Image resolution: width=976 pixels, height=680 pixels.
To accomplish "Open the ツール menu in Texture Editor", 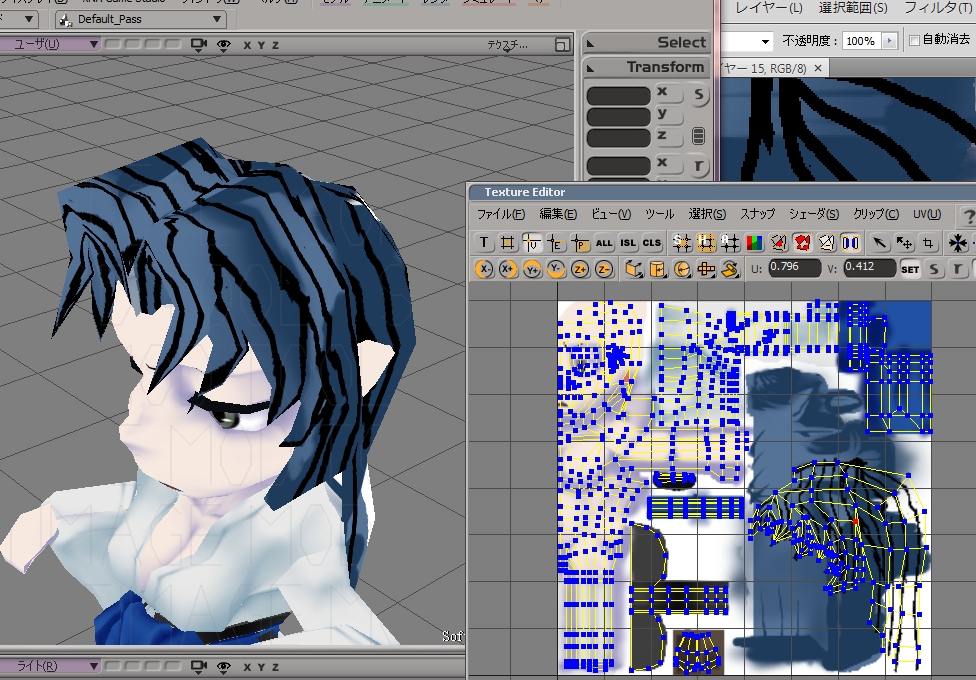I will (659, 214).
